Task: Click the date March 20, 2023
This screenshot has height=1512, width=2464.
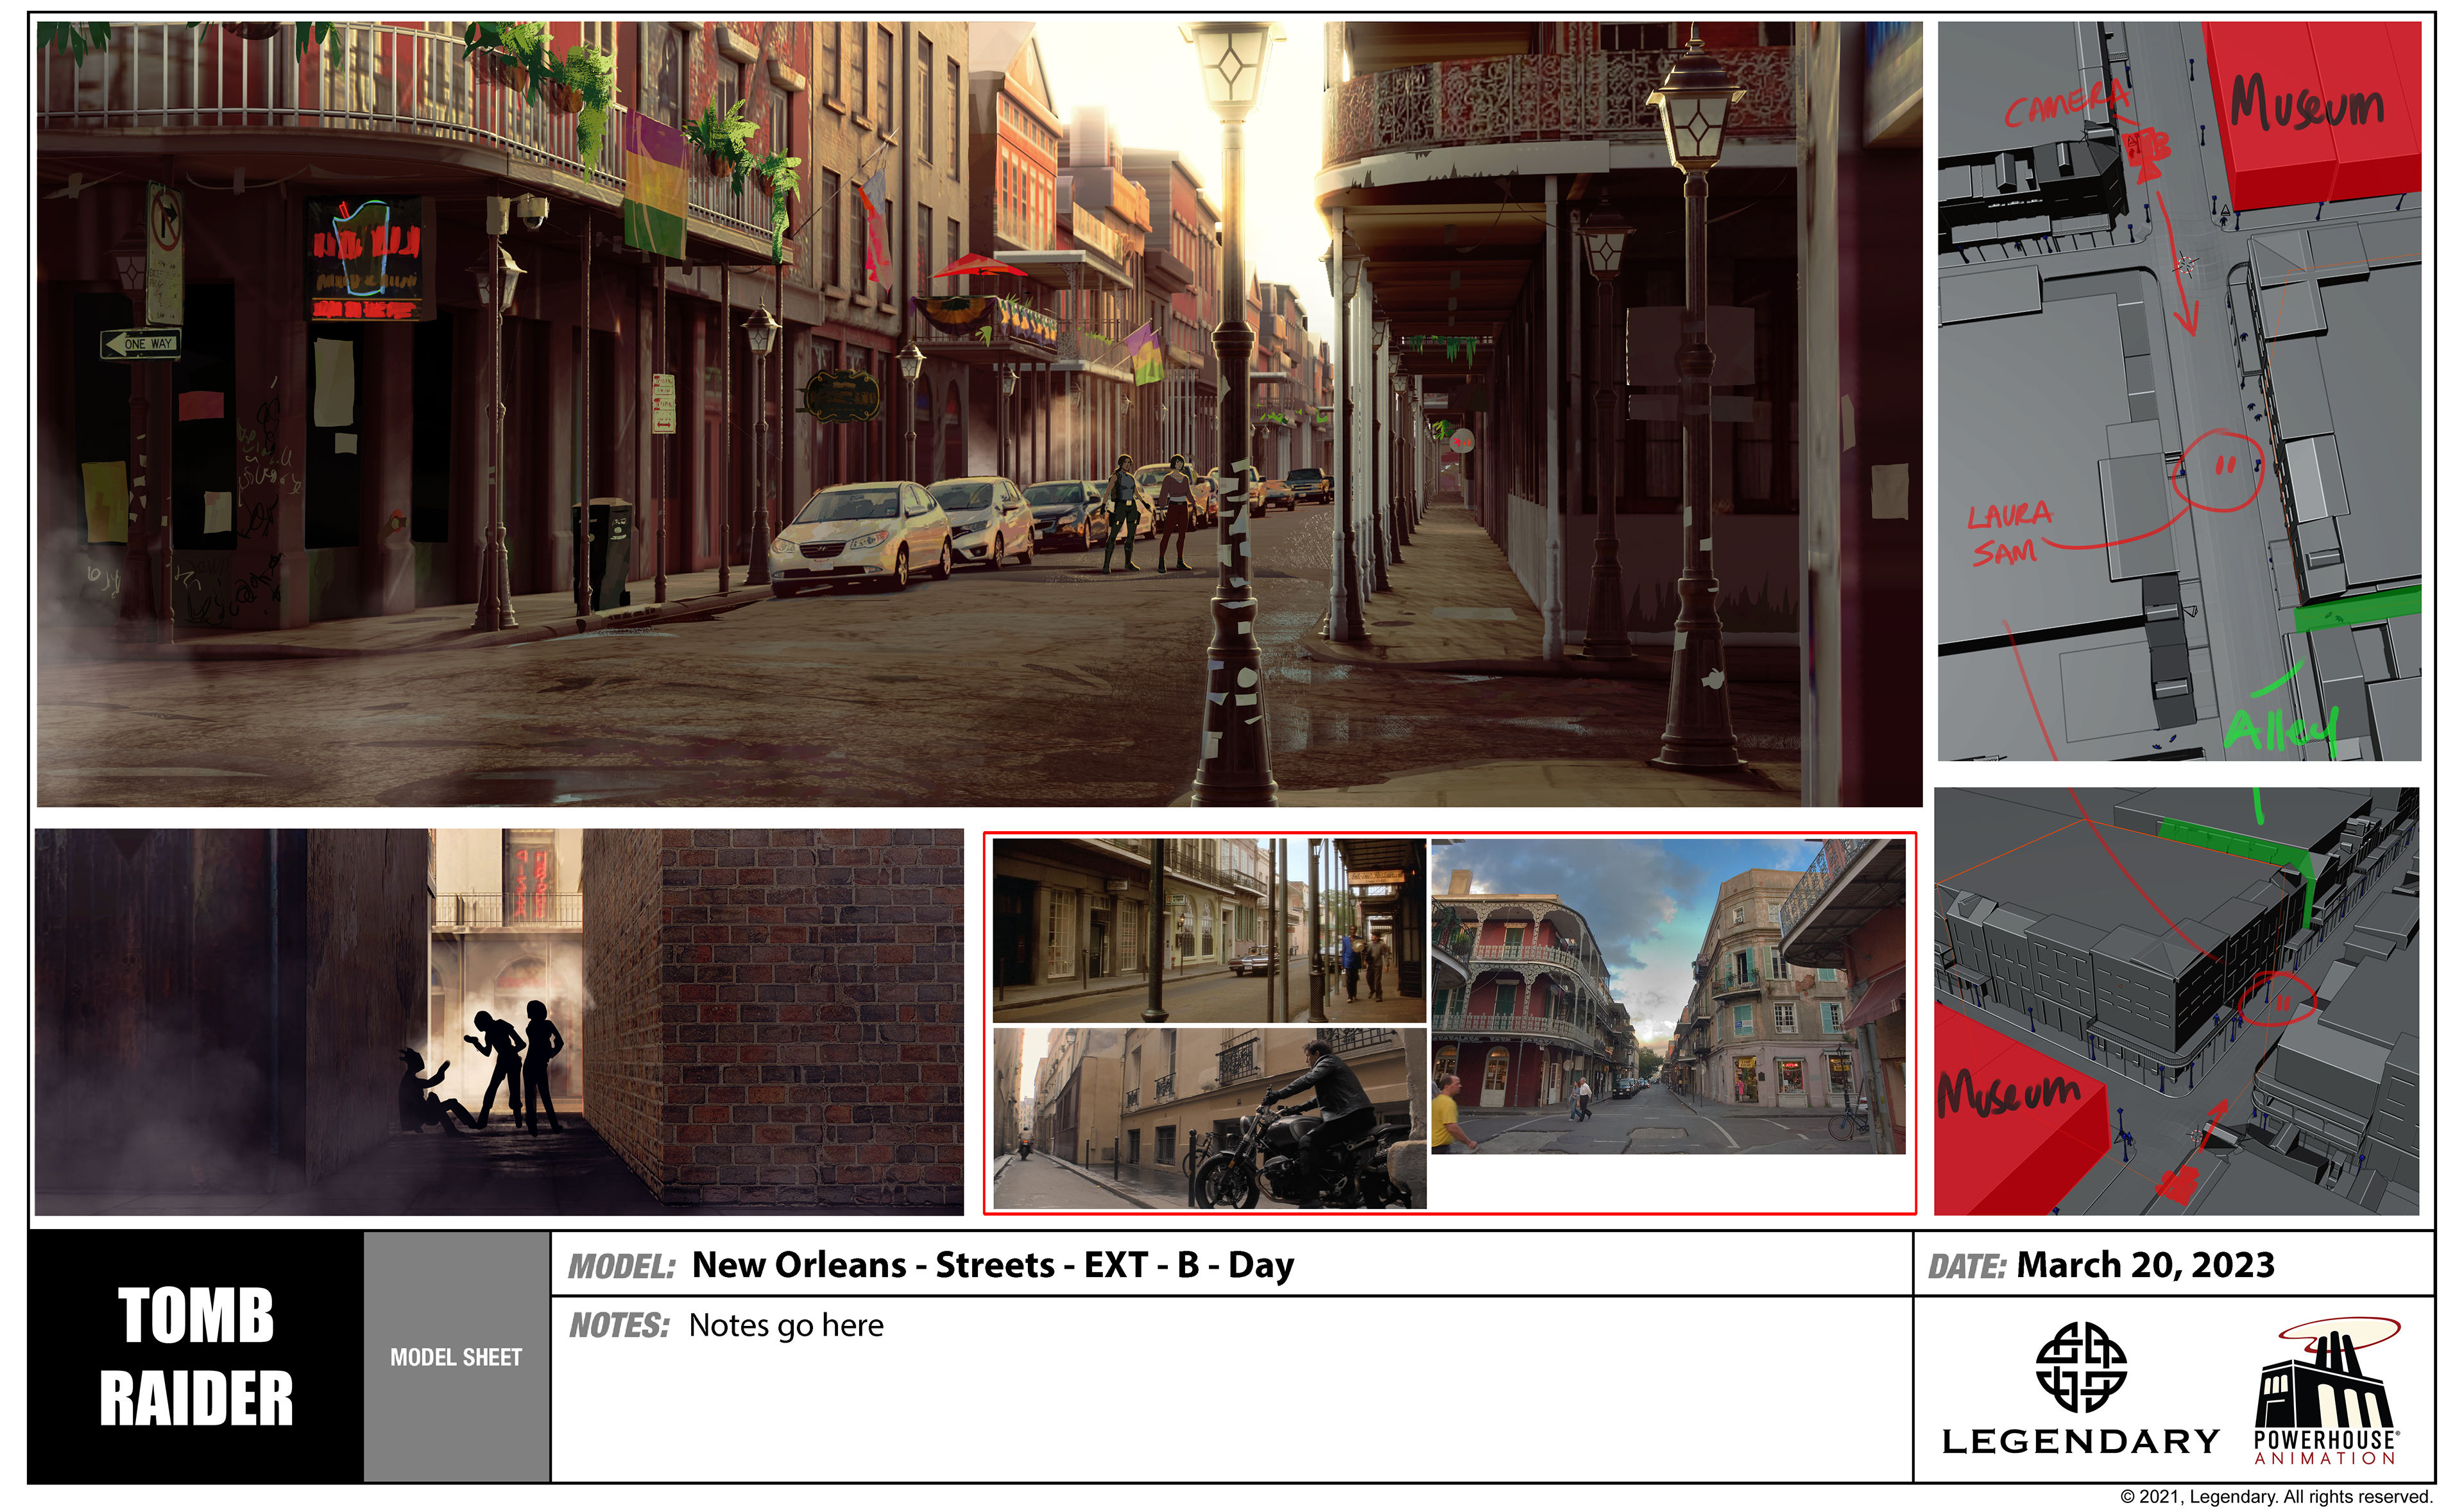Action: click(x=2145, y=1265)
